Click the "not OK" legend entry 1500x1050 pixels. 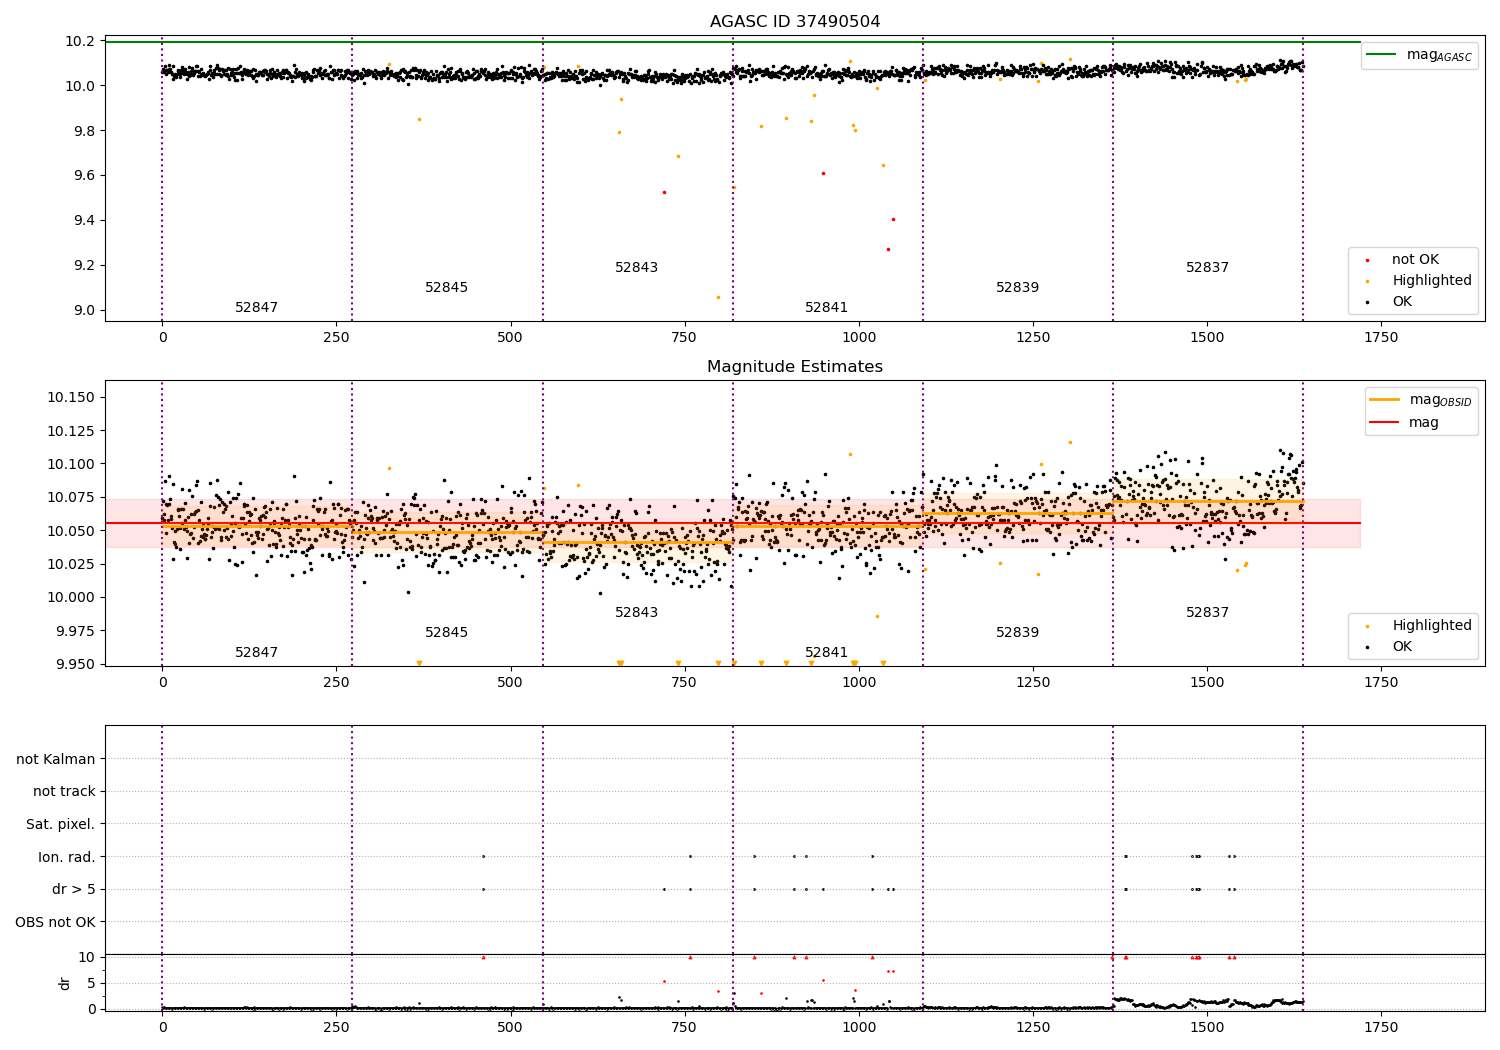click(x=1415, y=260)
